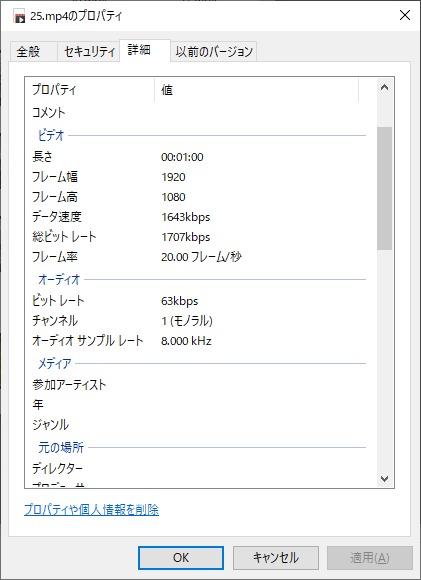
Task: Select the 20.00 フレーム/秒 value
Action: [201, 257]
